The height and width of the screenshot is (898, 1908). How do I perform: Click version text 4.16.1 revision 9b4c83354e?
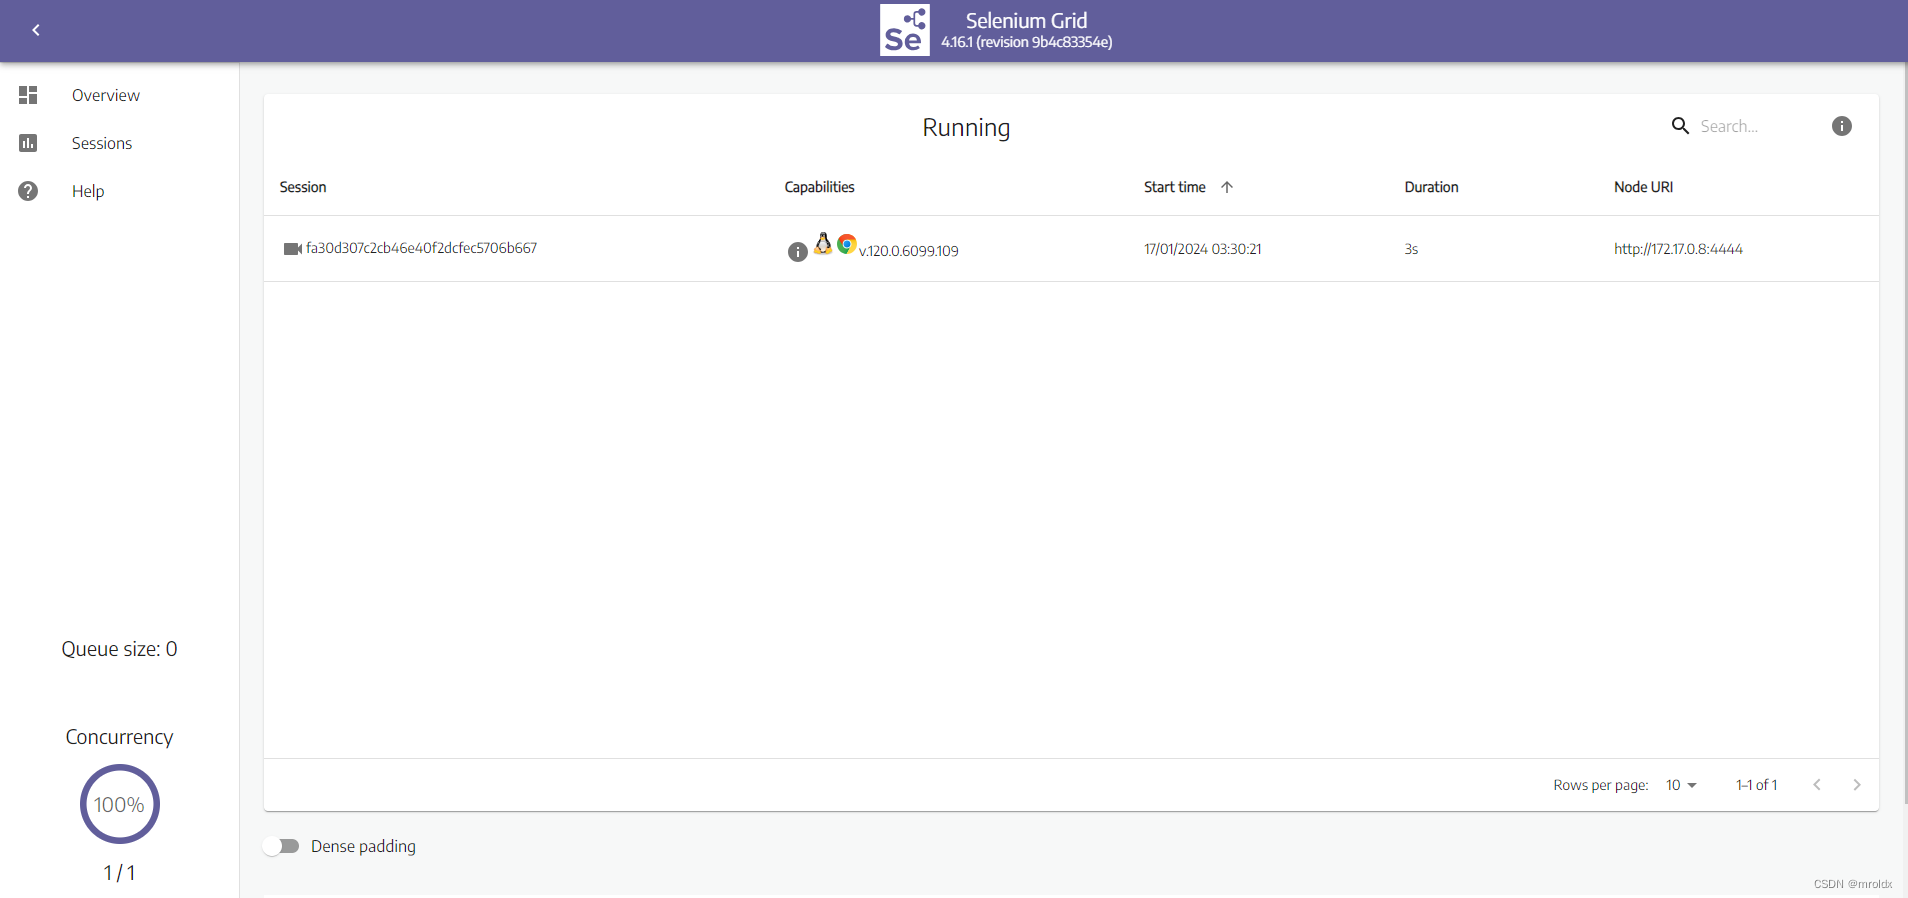tap(1026, 42)
